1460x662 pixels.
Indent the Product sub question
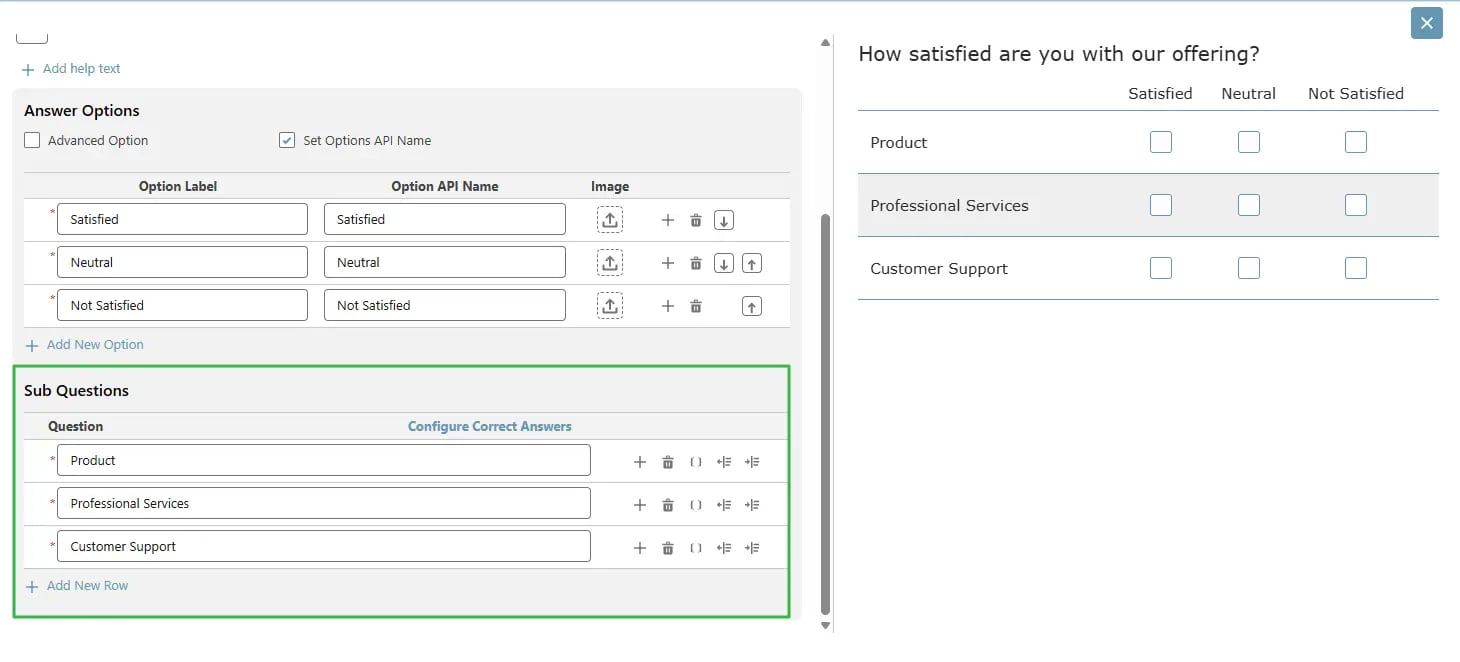(x=752, y=462)
